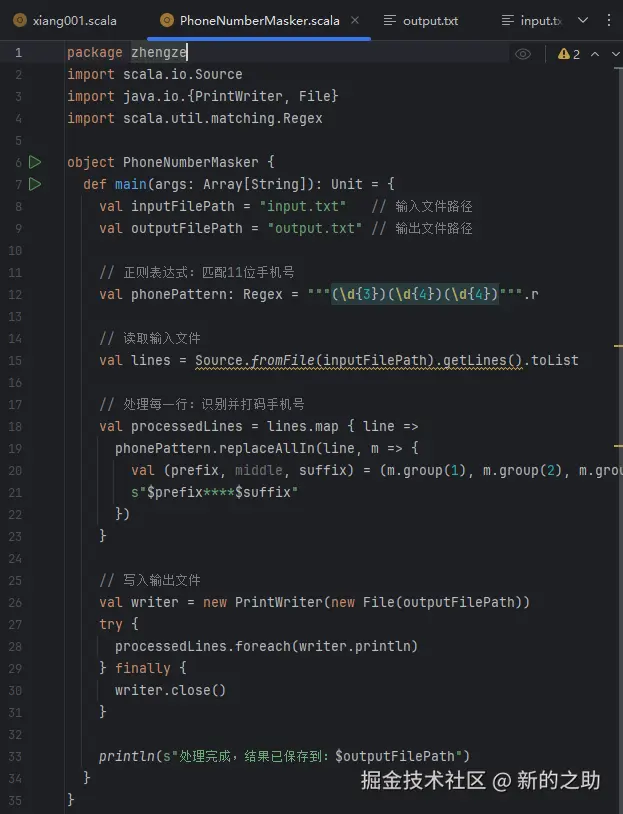The width and height of the screenshot is (623, 814).
Task: Click the println completion message line
Action: [284, 756]
